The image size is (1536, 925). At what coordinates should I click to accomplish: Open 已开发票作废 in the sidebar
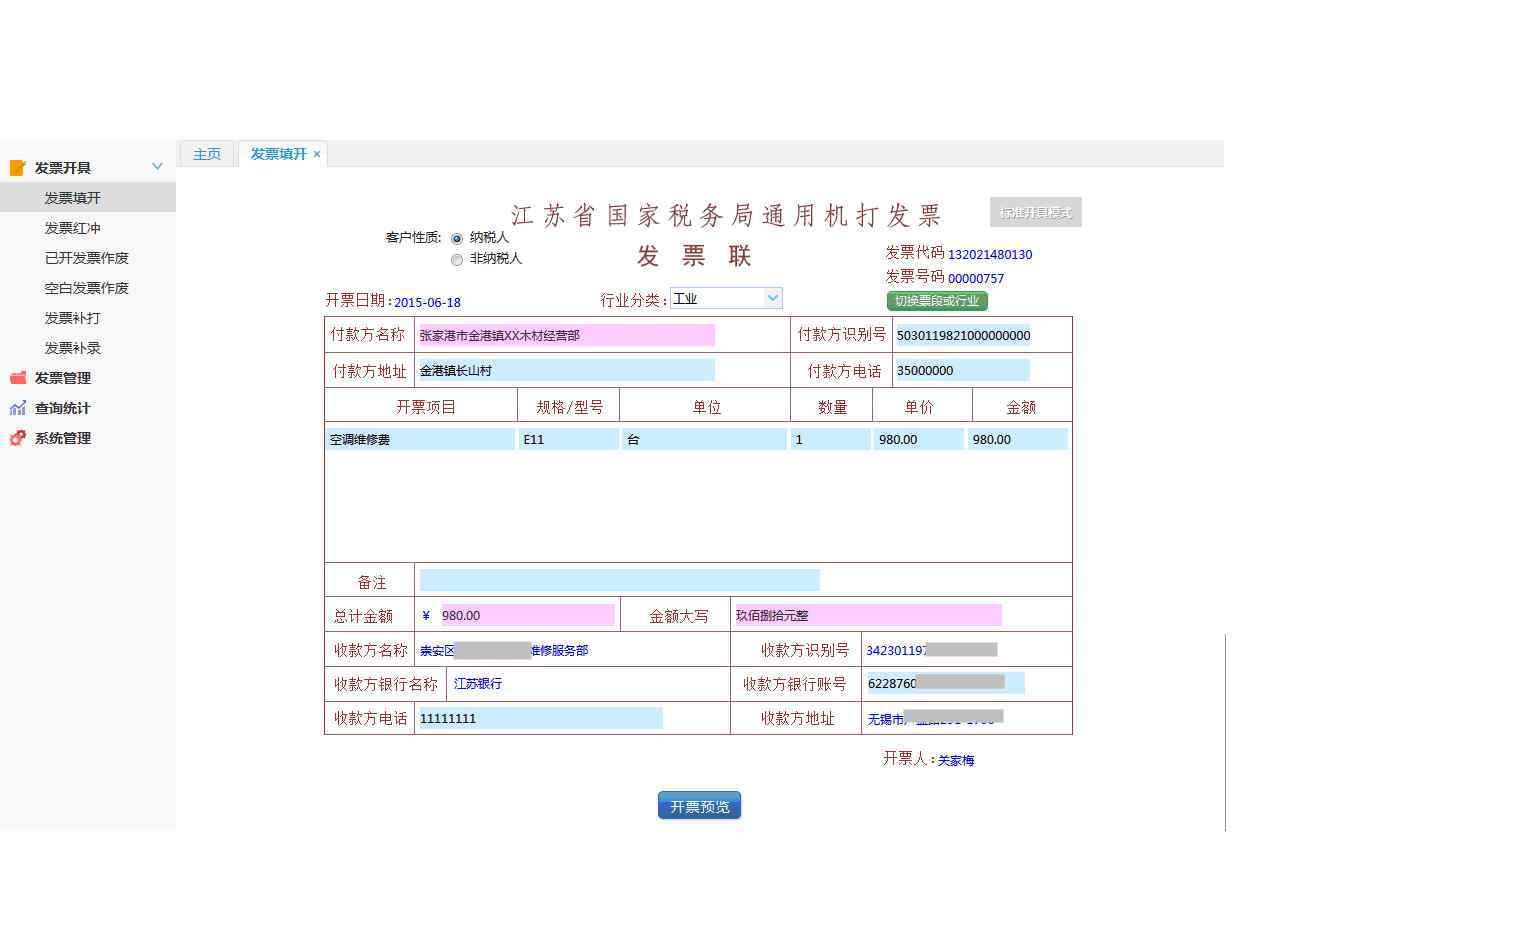pyautogui.click(x=86, y=258)
